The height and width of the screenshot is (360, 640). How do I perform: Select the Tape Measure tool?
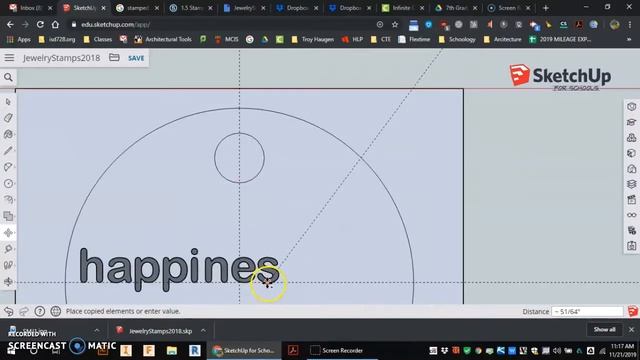[8, 249]
